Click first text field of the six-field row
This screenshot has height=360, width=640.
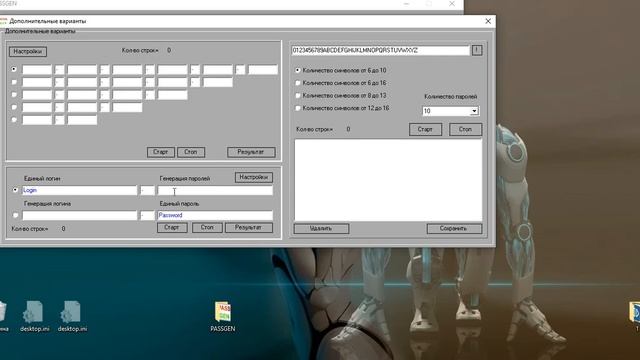pos(37,69)
